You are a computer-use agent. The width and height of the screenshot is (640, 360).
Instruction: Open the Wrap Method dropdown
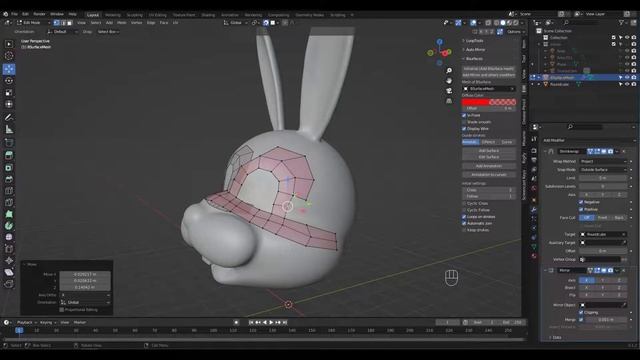point(603,161)
